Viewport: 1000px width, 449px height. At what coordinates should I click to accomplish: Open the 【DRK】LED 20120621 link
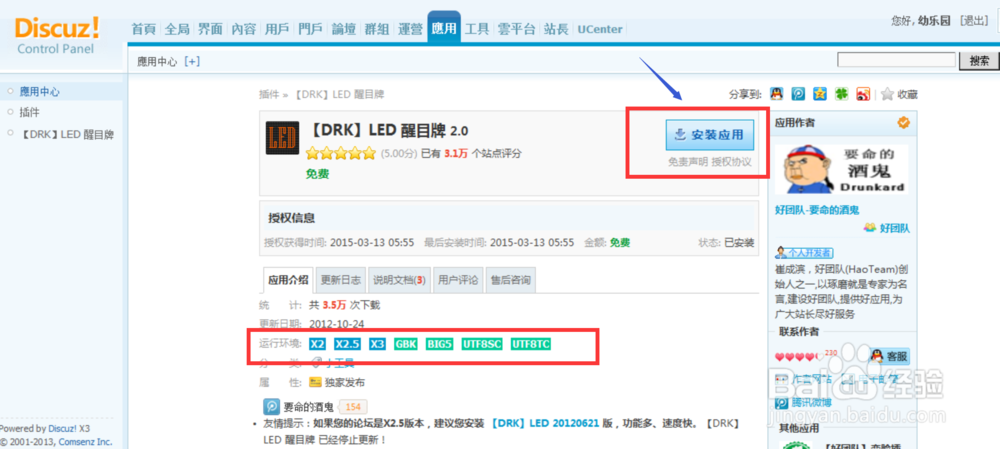[545, 424]
